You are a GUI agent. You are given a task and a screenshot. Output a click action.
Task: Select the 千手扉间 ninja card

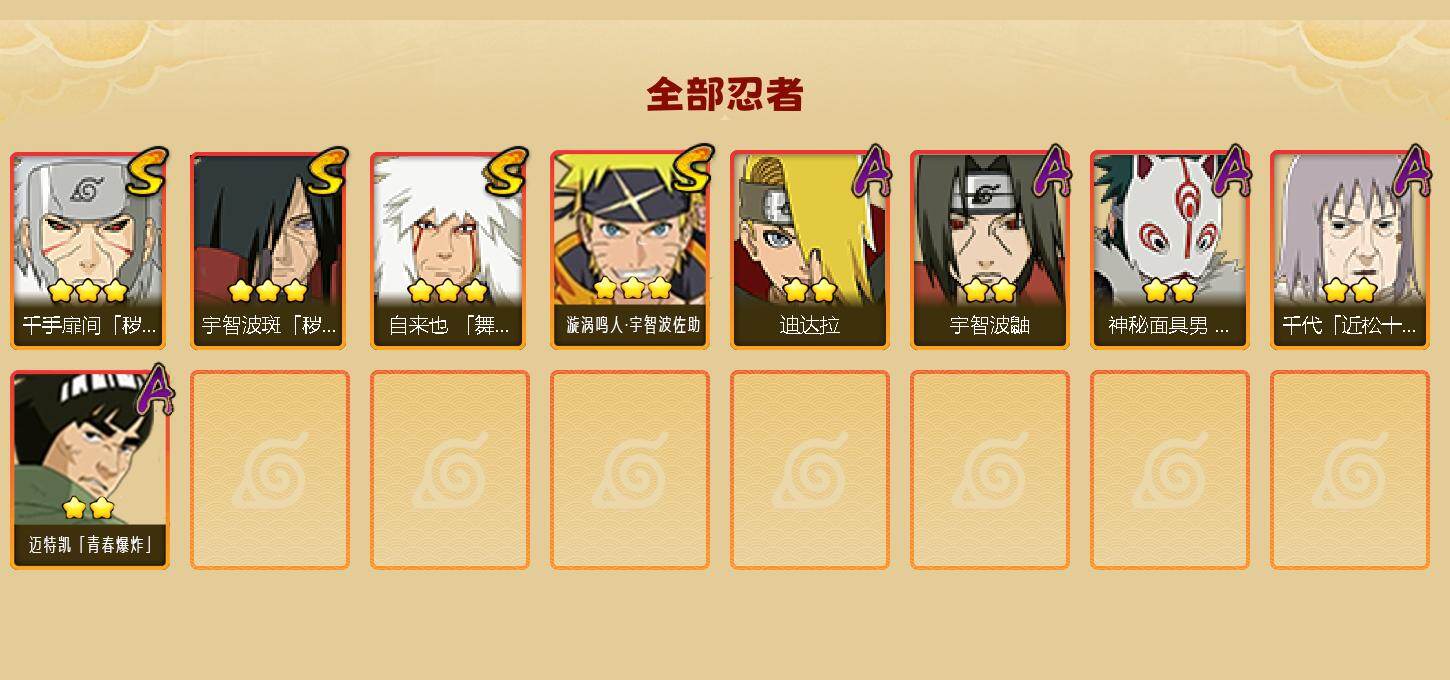click(x=89, y=251)
